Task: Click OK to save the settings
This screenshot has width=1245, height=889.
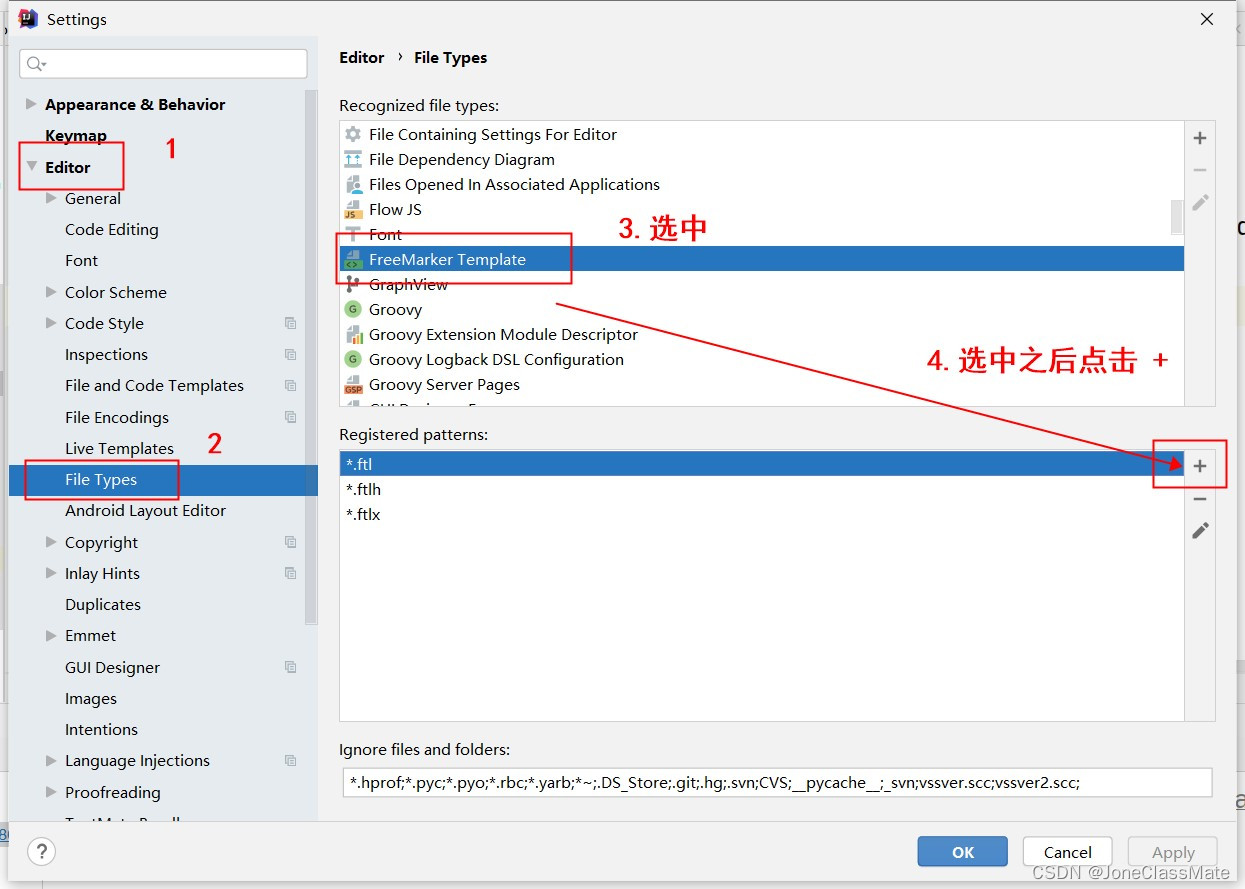Action: click(961, 851)
